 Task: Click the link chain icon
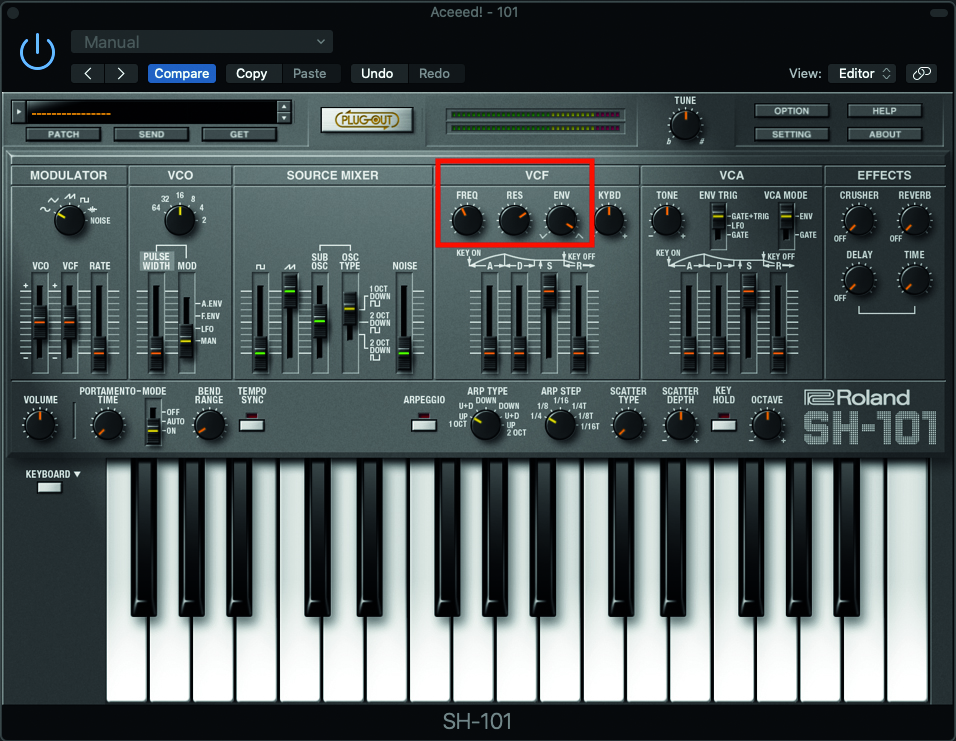coord(921,74)
